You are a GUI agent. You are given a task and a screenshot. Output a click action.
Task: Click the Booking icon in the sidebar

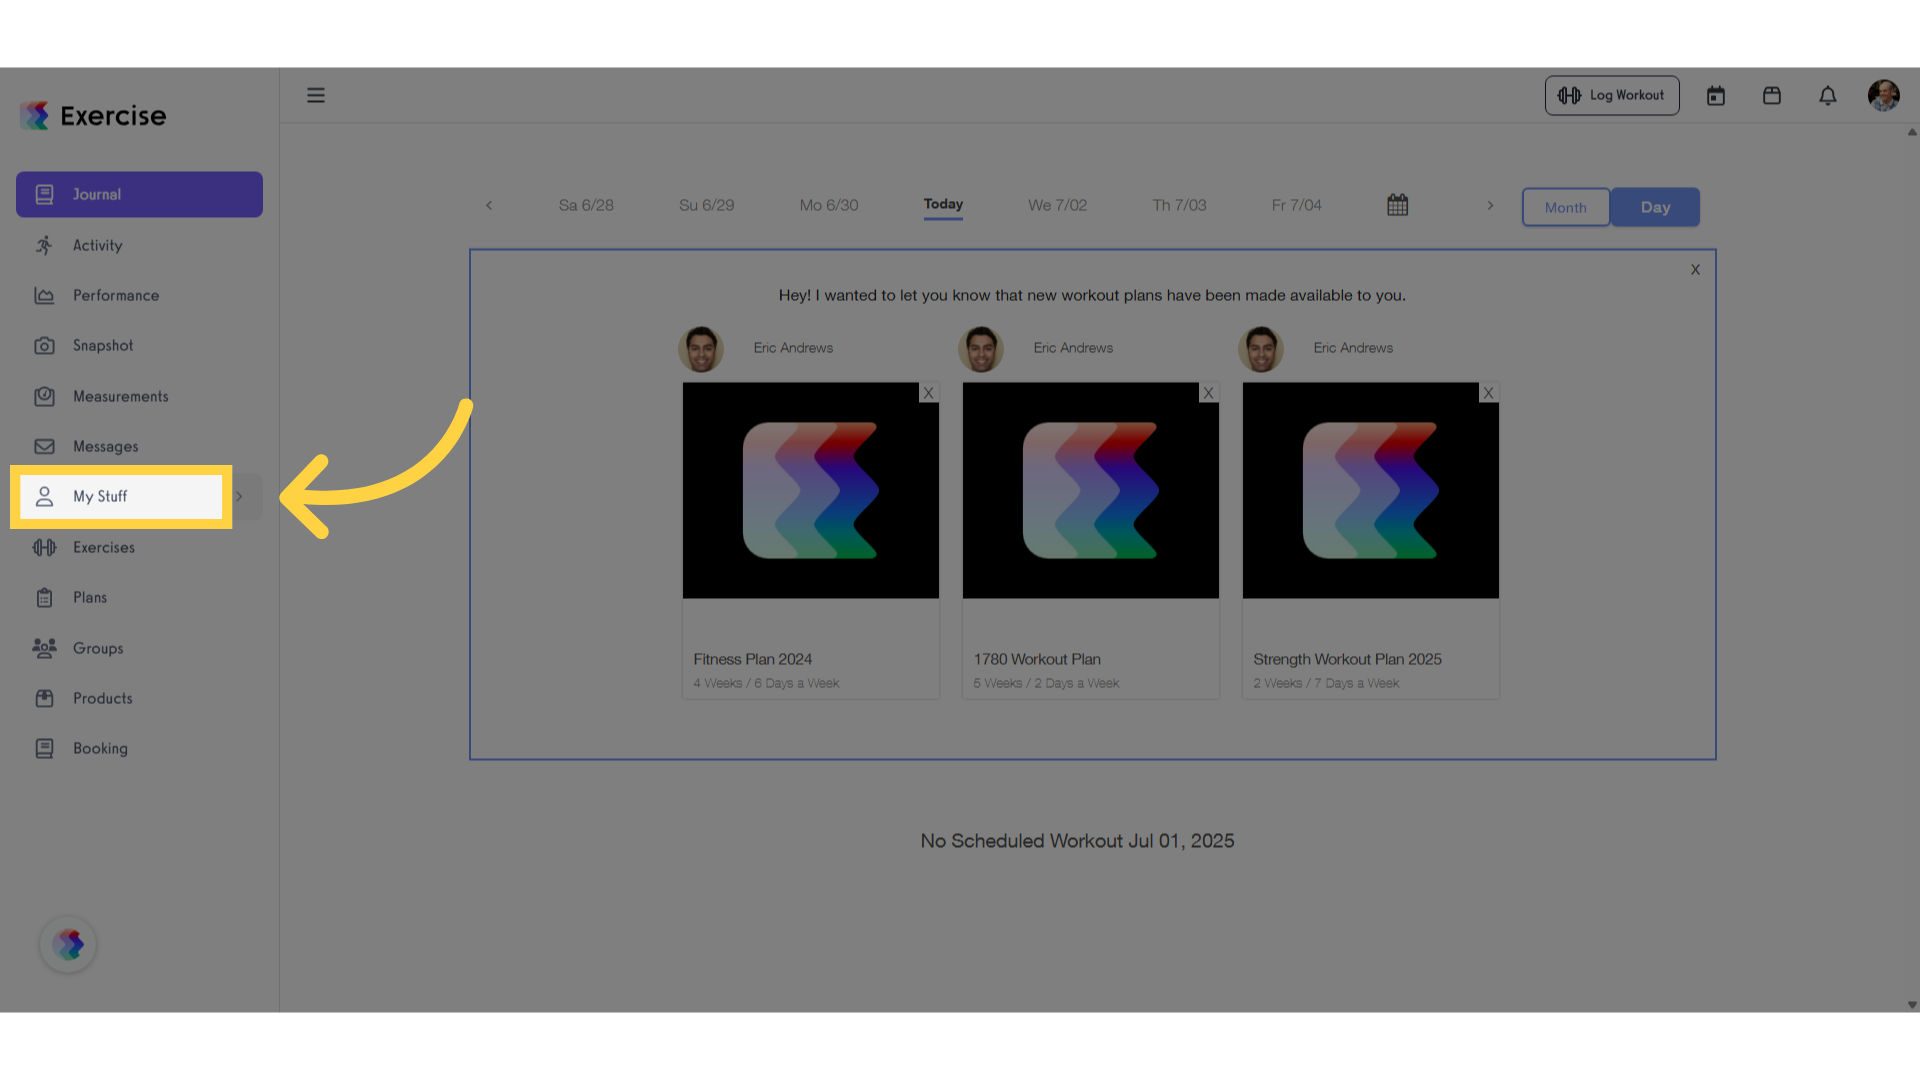[x=44, y=748]
